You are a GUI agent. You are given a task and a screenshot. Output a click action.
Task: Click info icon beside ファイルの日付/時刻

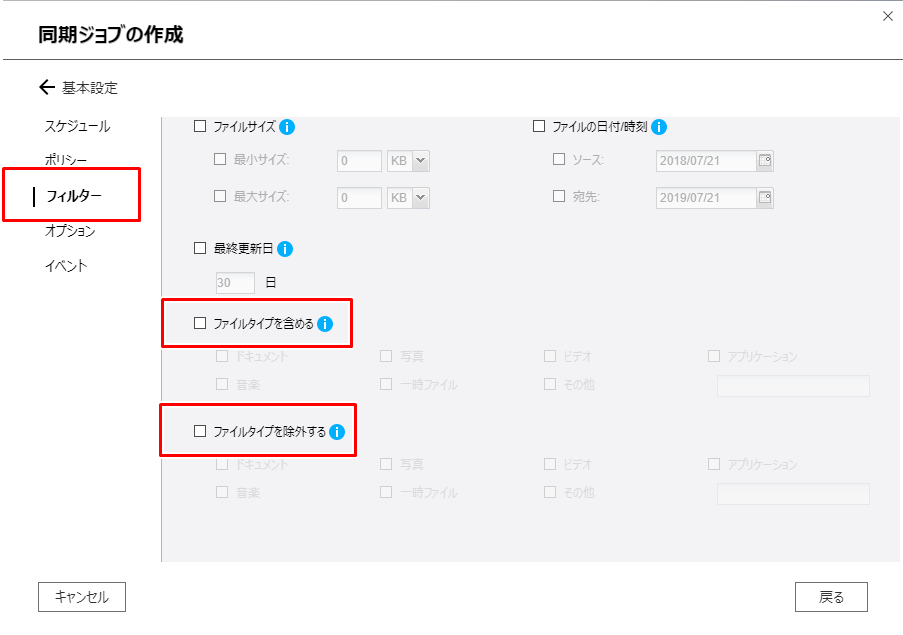pyautogui.click(x=659, y=127)
